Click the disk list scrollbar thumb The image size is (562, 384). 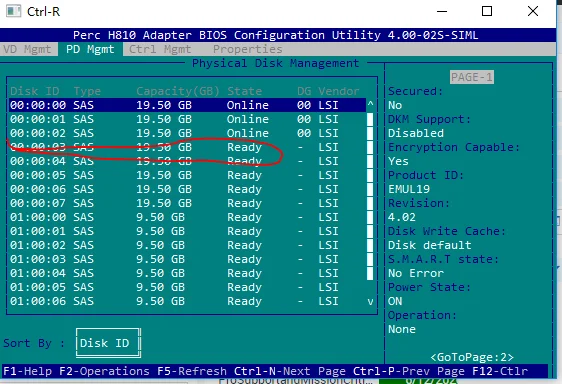(x=370, y=196)
